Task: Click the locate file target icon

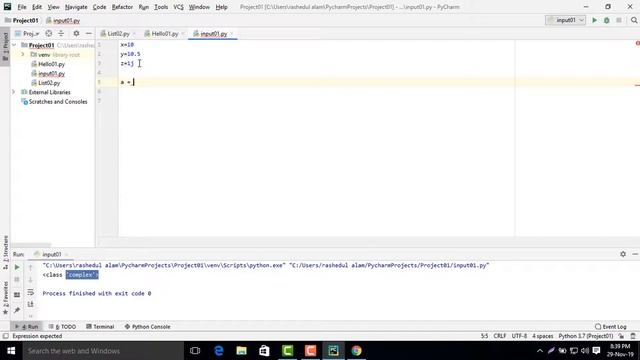Action: point(49,33)
